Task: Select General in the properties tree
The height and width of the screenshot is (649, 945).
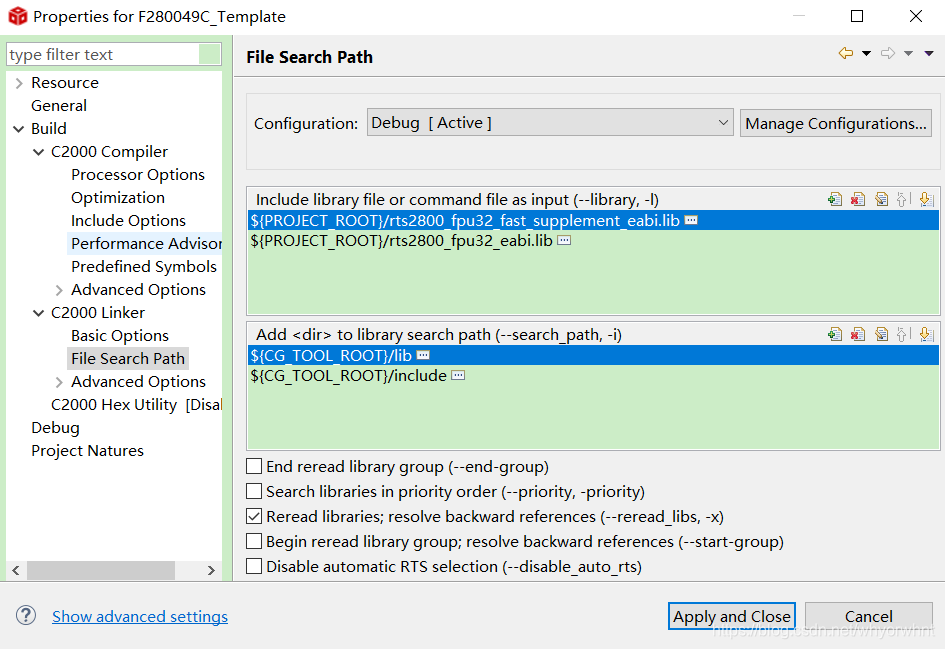Action: (x=59, y=105)
